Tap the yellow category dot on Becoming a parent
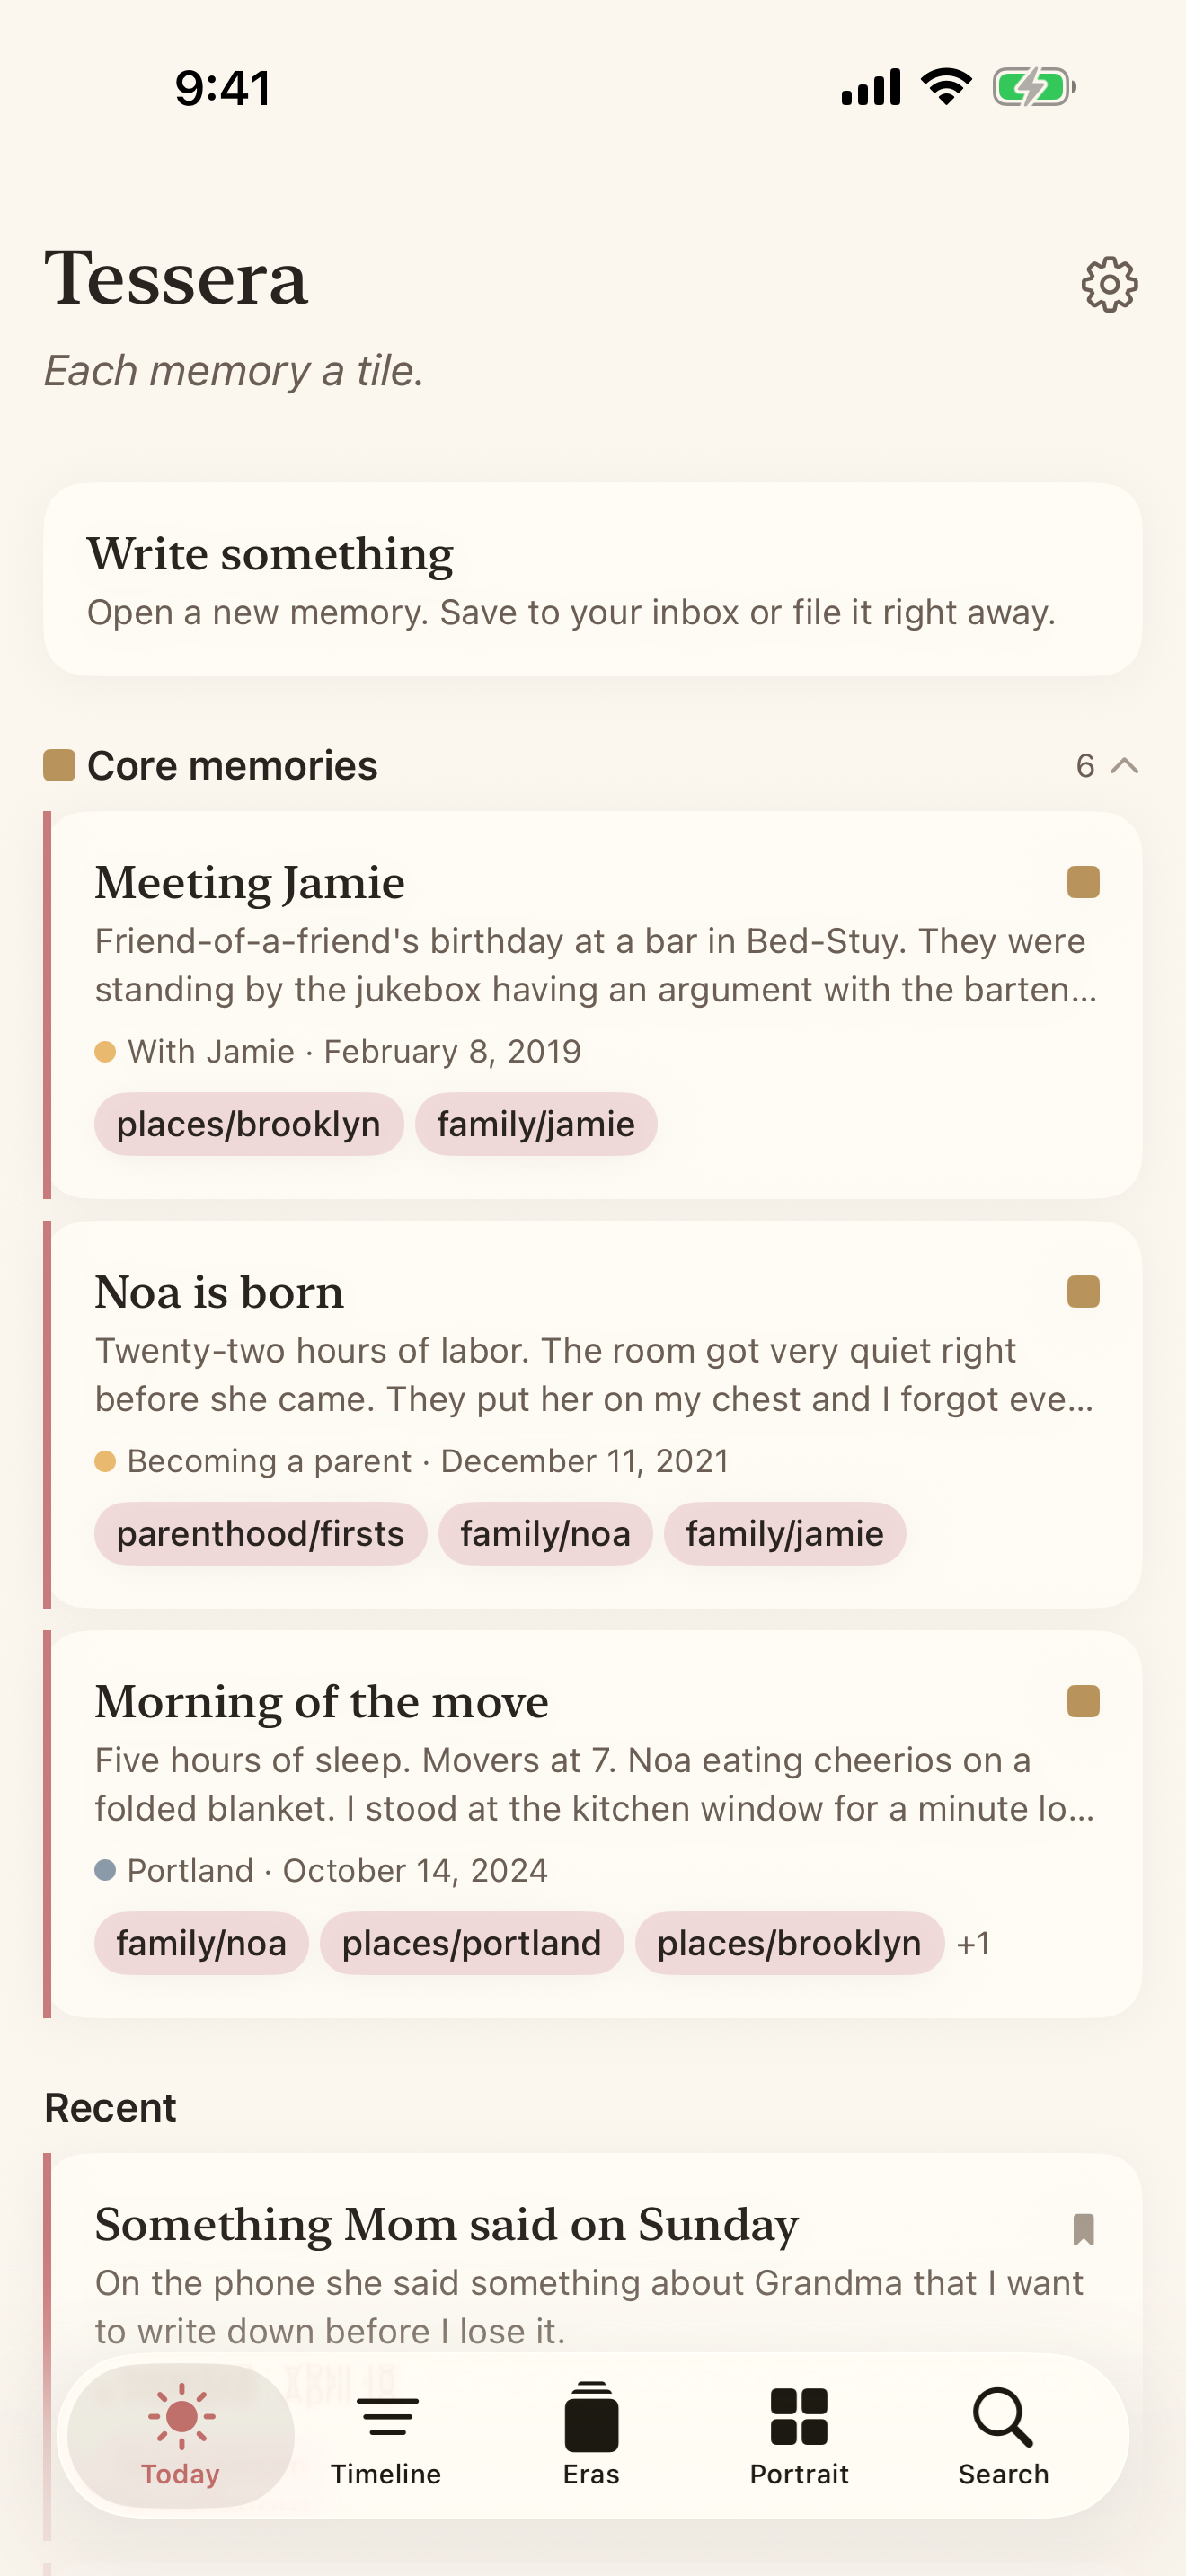Viewport: 1186px width, 2576px height. tap(107, 1461)
